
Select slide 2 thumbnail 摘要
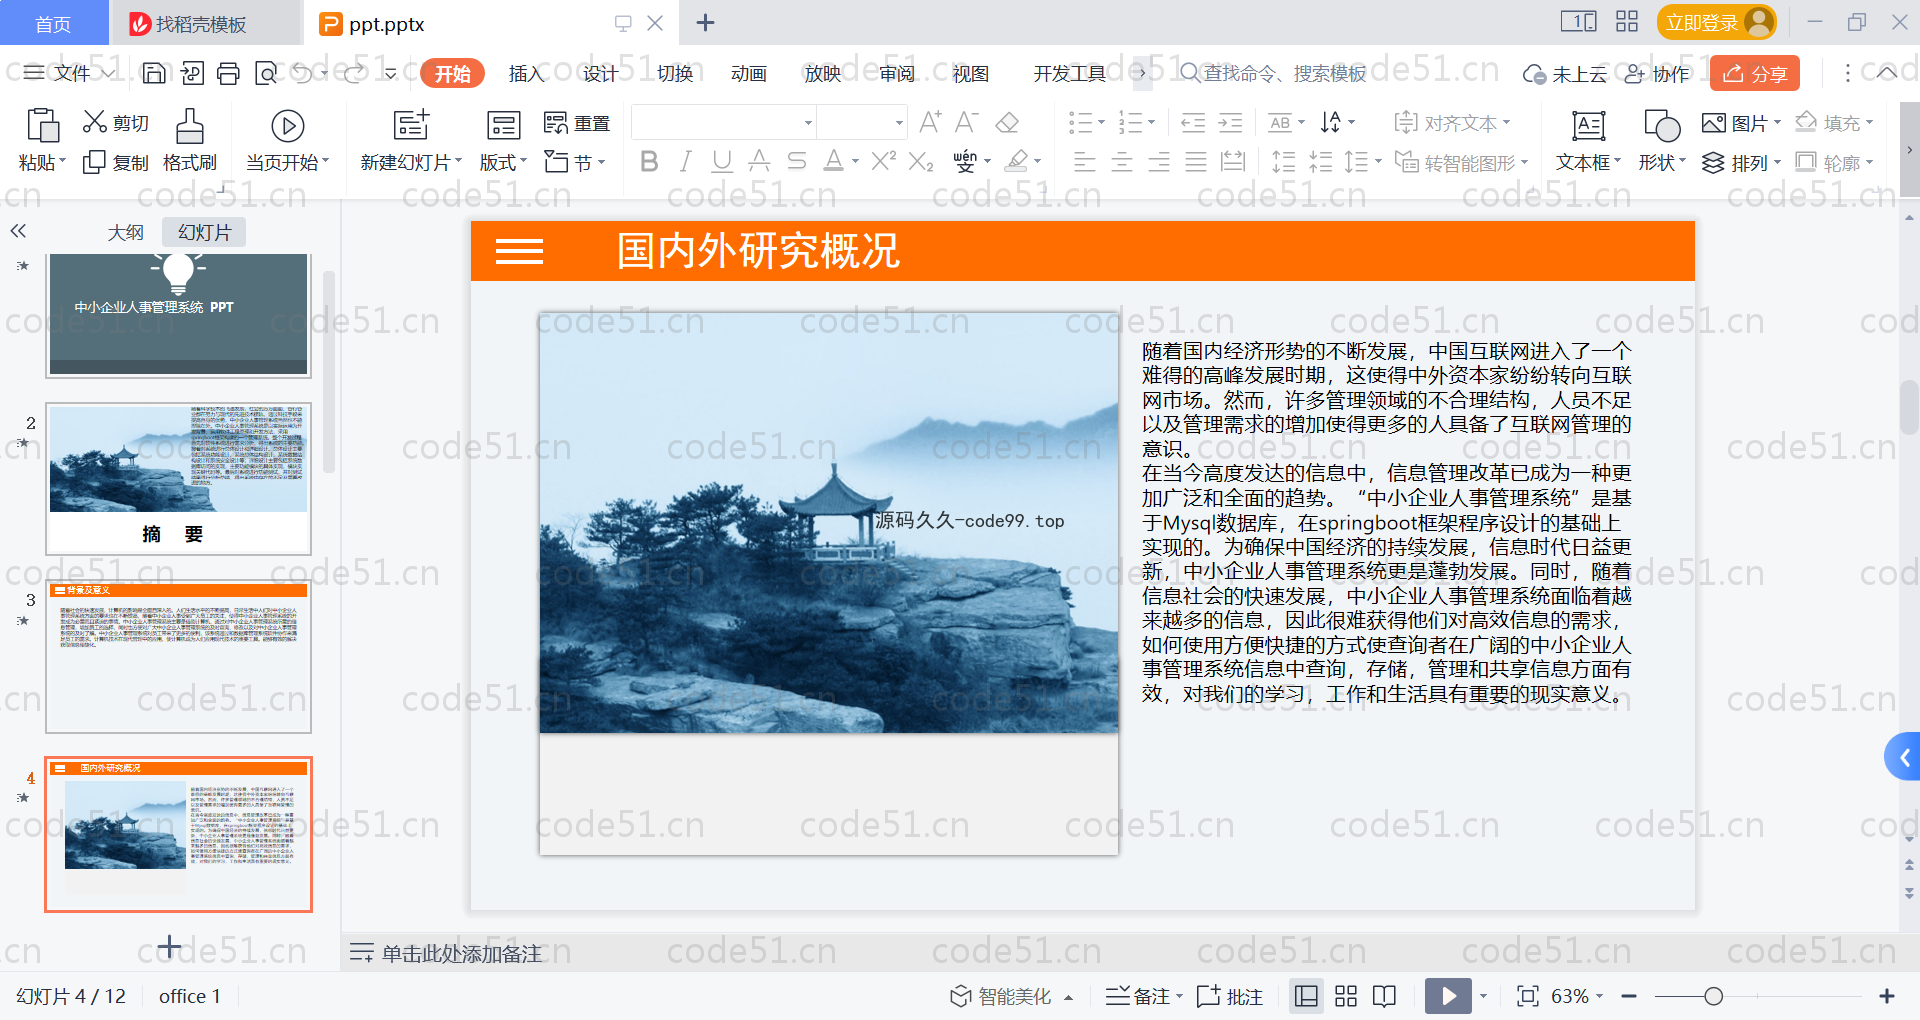coord(178,478)
